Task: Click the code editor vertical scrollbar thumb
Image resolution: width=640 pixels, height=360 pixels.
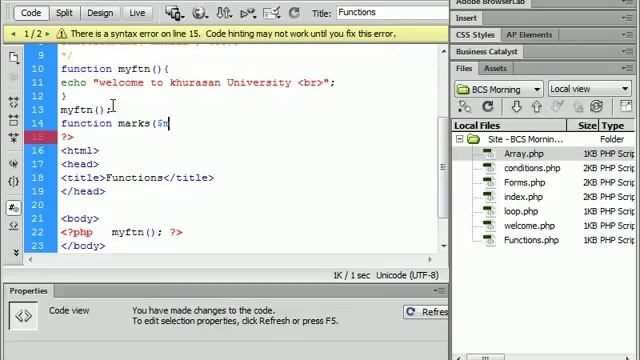Action: [443, 167]
